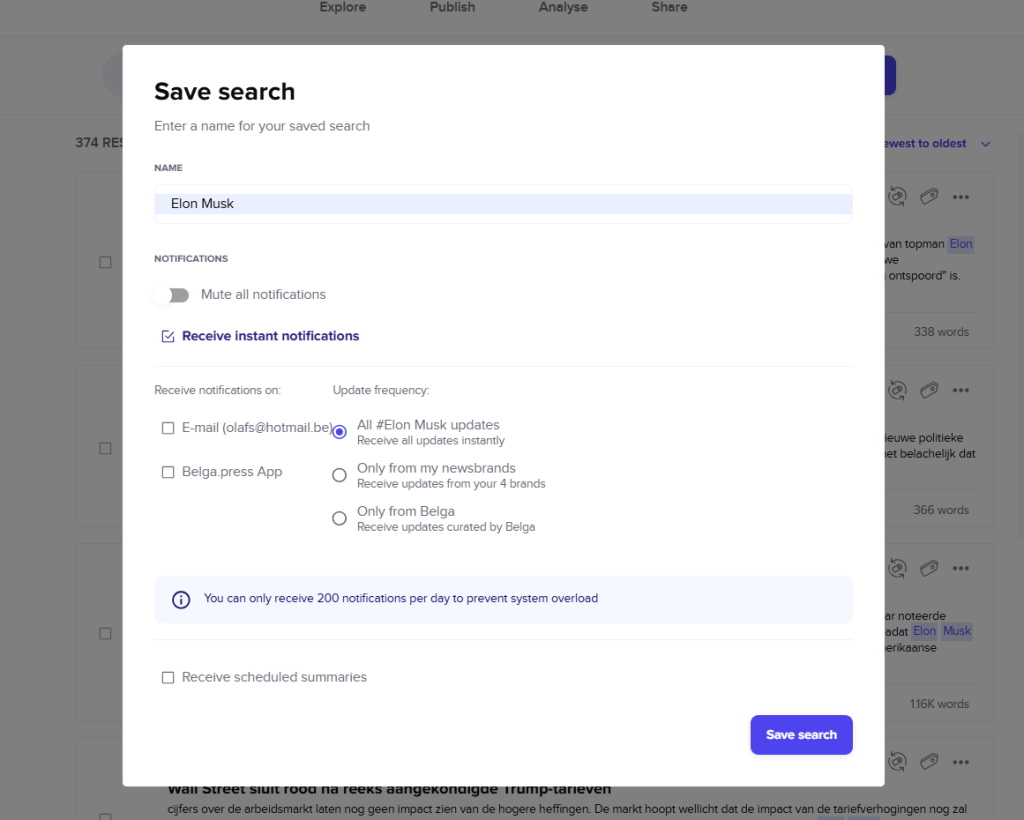The height and width of the screenshot is (820, 1024).
Task: Click the Save search button
Action: (801, 735)
